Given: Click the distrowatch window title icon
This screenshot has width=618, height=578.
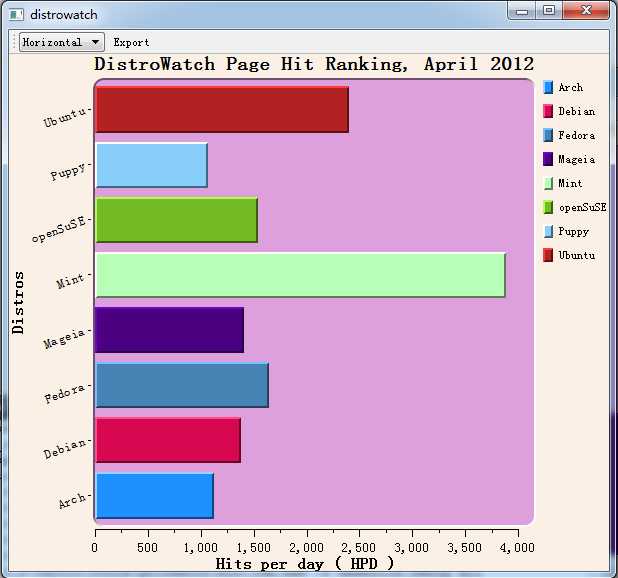Looking at the screenshot, I should [16, 15].
